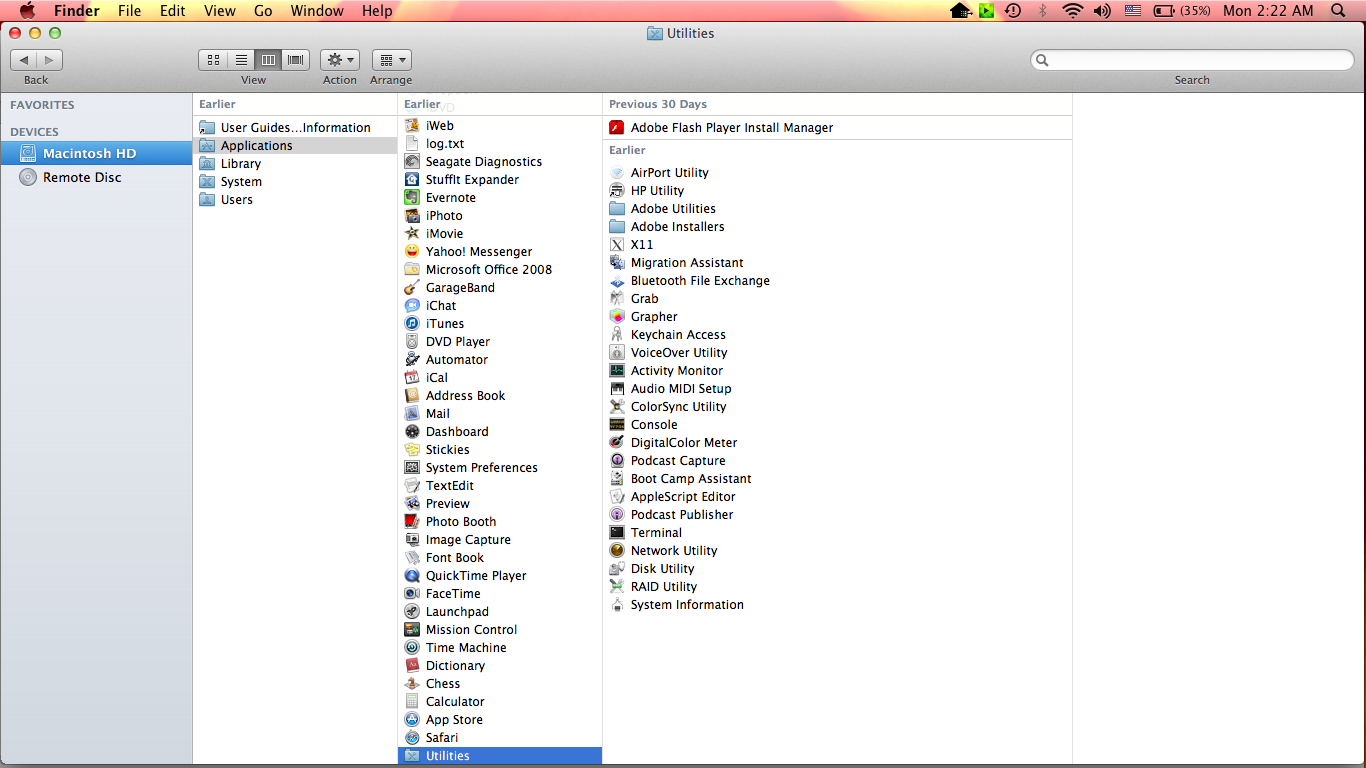Click the Finder search field
The width and height of the screenshot is (1366, 768).
(1192, 60)
